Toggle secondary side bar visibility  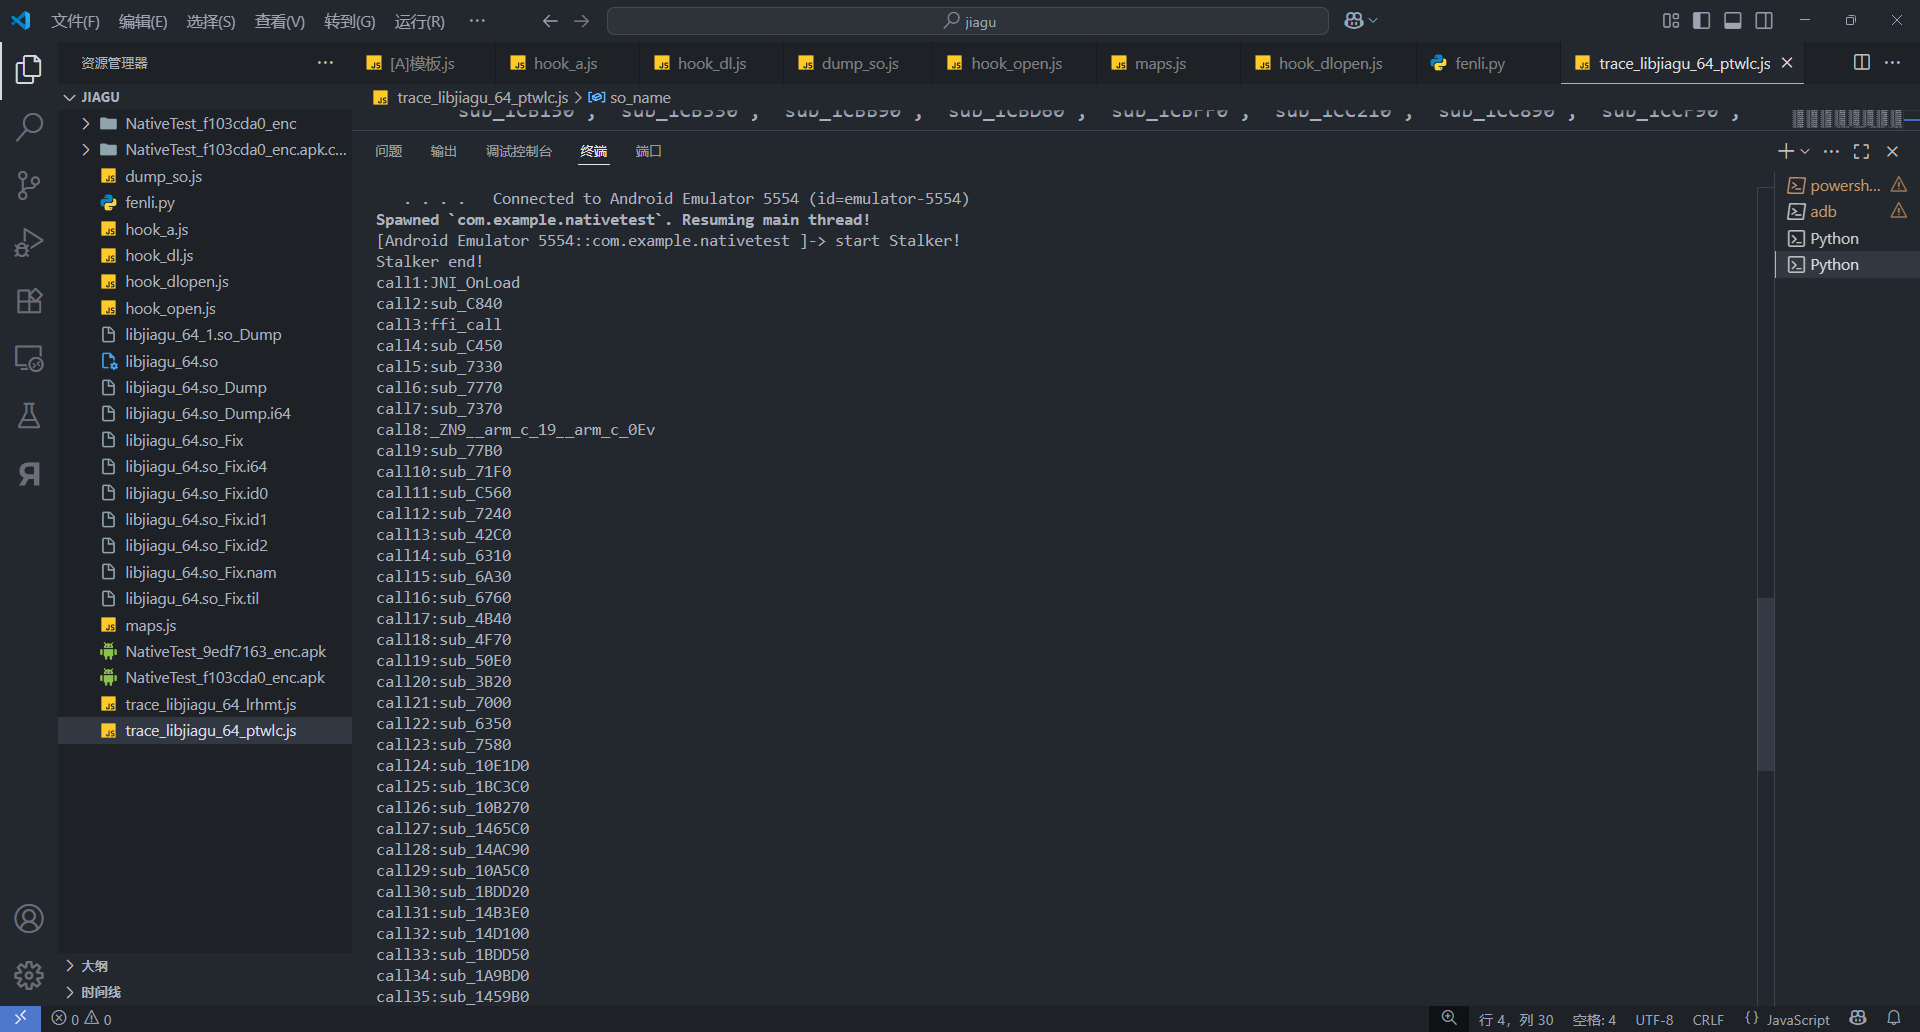[1764, 21]
